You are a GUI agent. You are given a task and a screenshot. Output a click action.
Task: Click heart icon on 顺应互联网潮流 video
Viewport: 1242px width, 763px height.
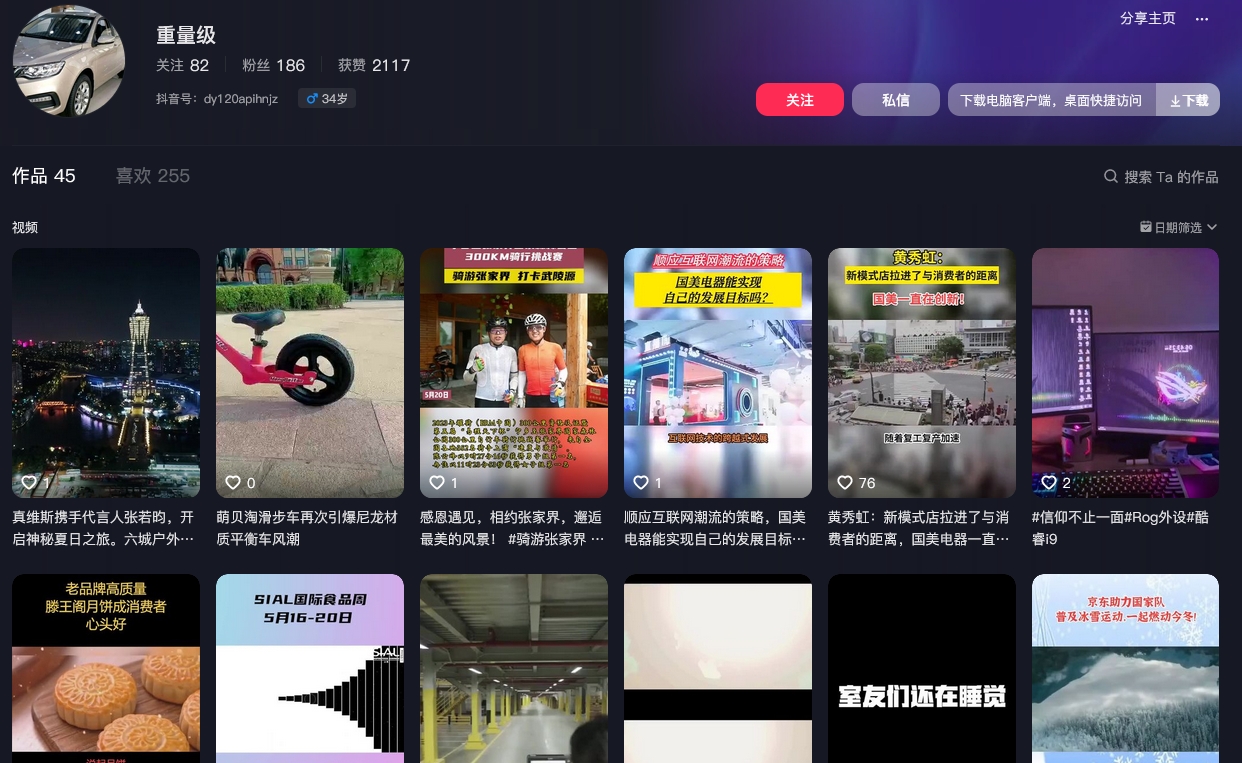coord(641,482)
